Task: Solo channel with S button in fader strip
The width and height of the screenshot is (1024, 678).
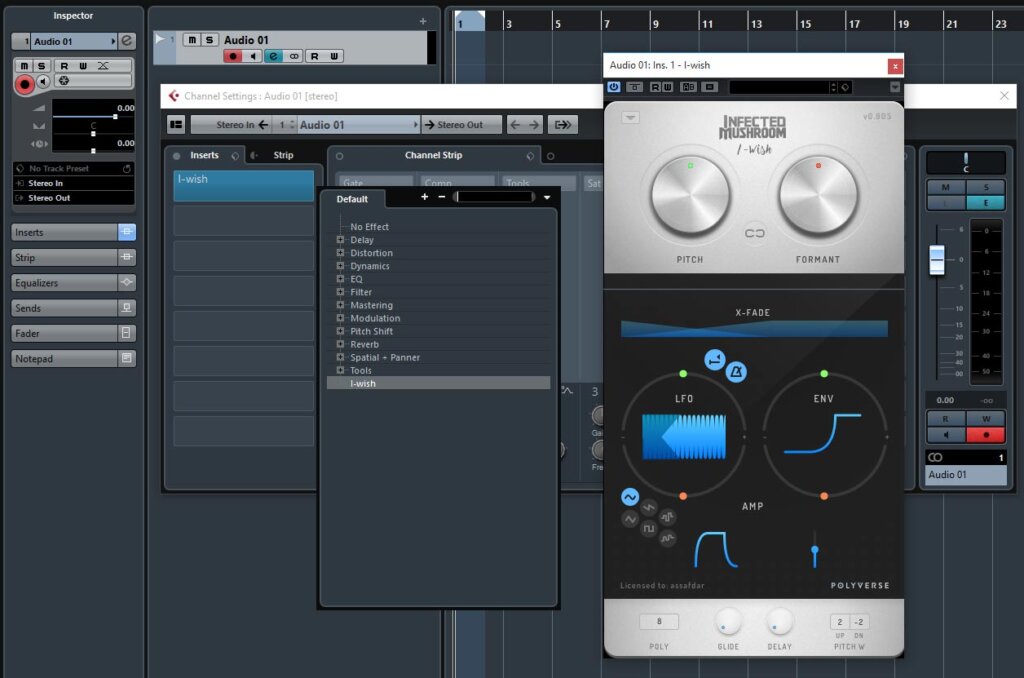Action: 986,187
